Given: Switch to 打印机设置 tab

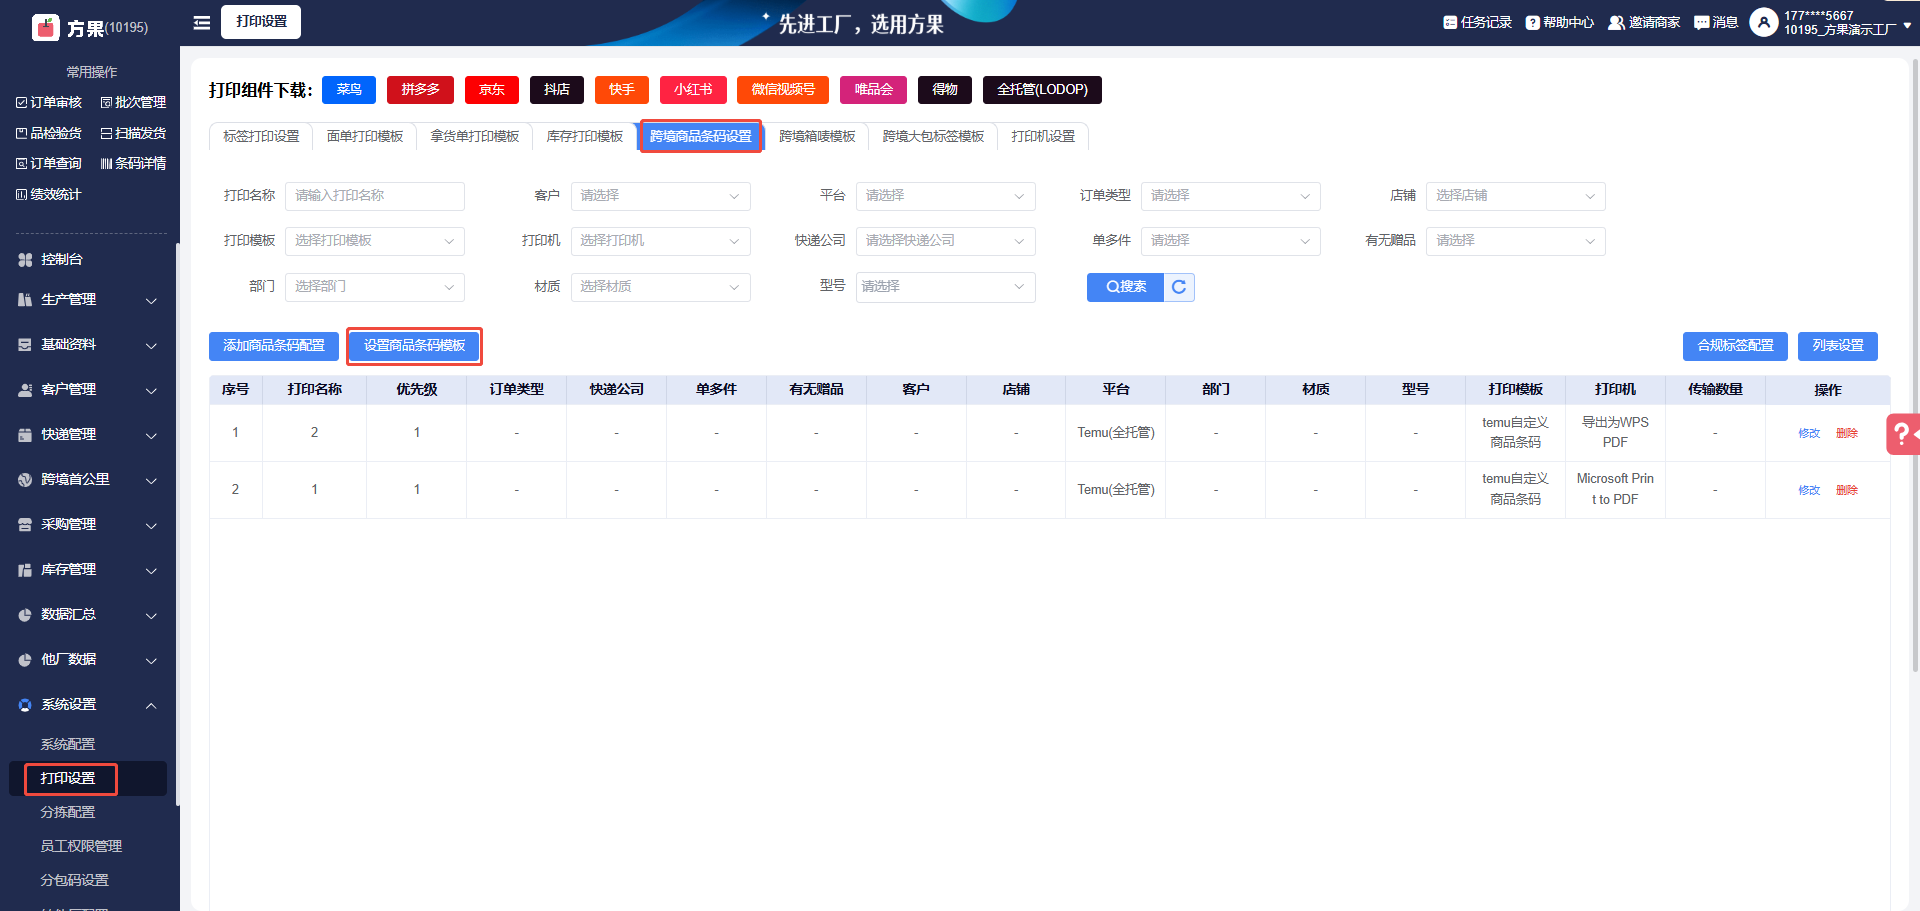Looking at the screenshot, I should click(x=1043, y=136).
